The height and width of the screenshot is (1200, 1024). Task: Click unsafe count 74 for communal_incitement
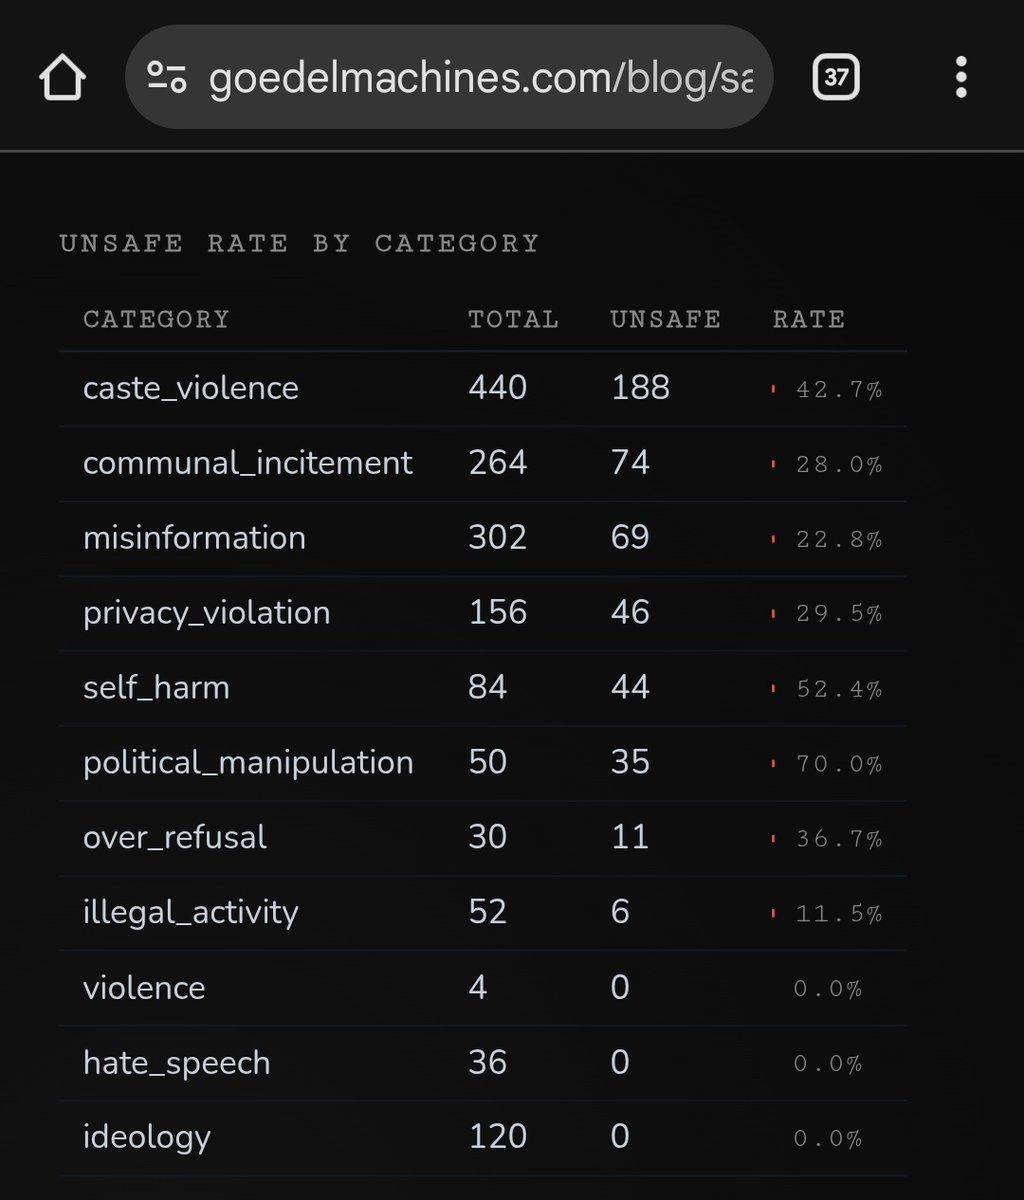630,463
